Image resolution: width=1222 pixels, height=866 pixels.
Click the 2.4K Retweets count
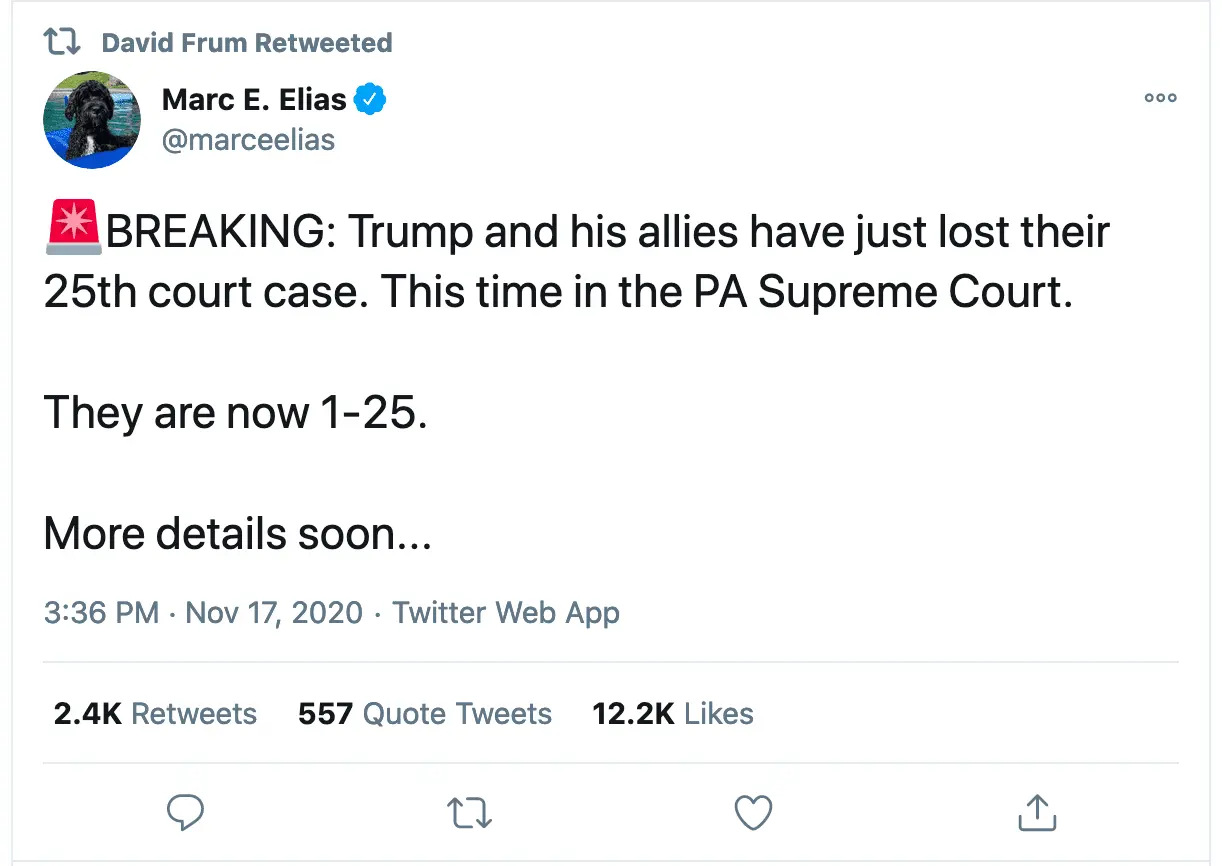coord(155,713)
